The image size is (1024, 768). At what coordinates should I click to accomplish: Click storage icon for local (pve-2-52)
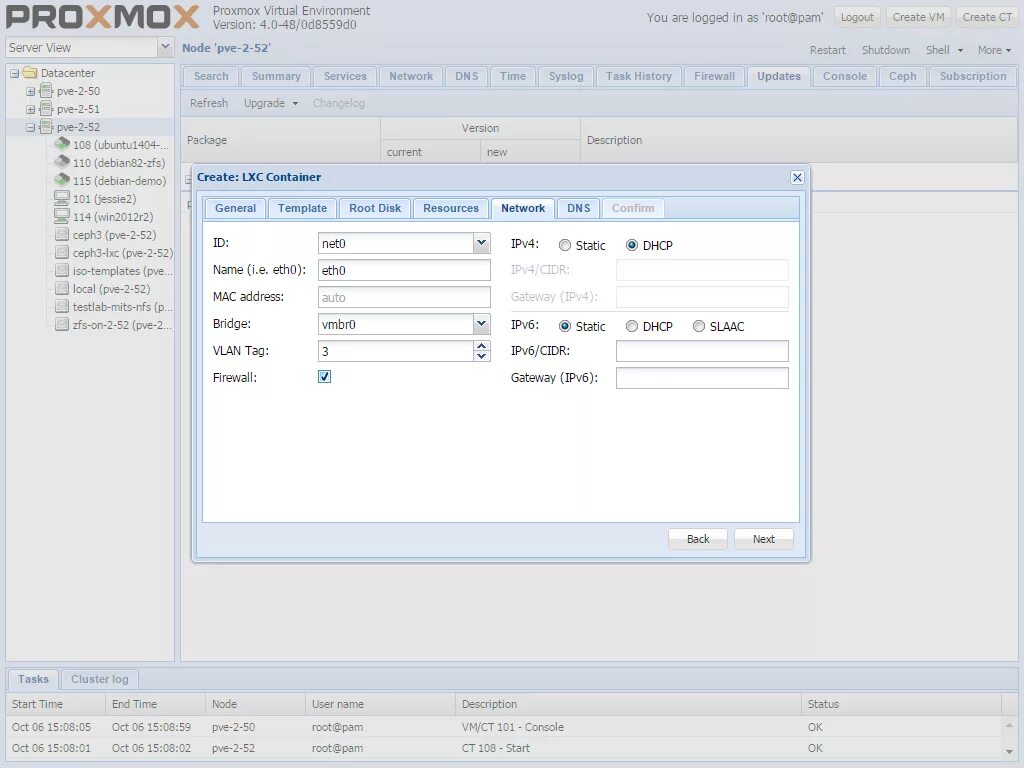click(62, 288)
